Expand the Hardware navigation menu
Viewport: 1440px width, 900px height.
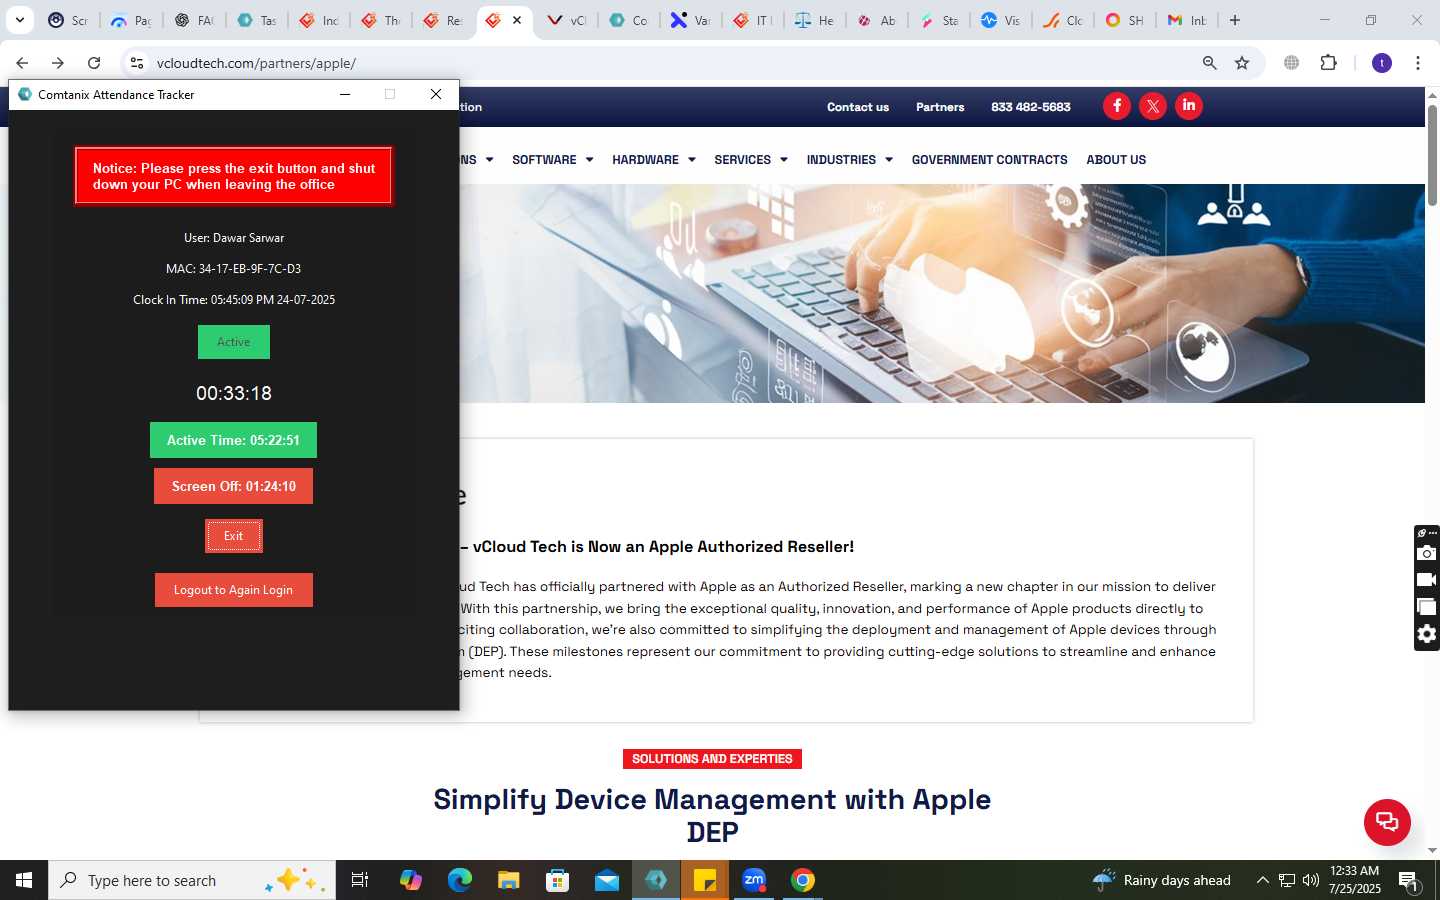[653, 160]
